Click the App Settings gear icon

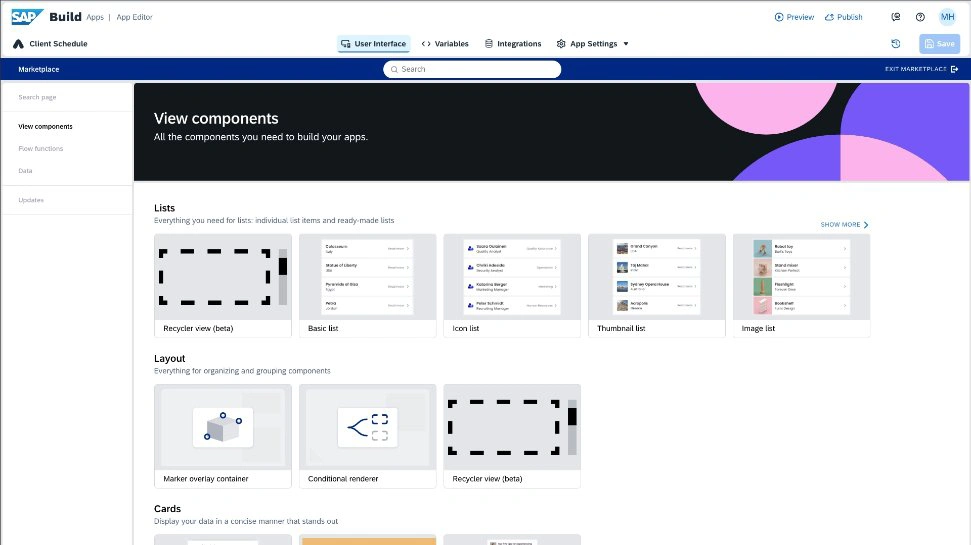pos(561,44)
